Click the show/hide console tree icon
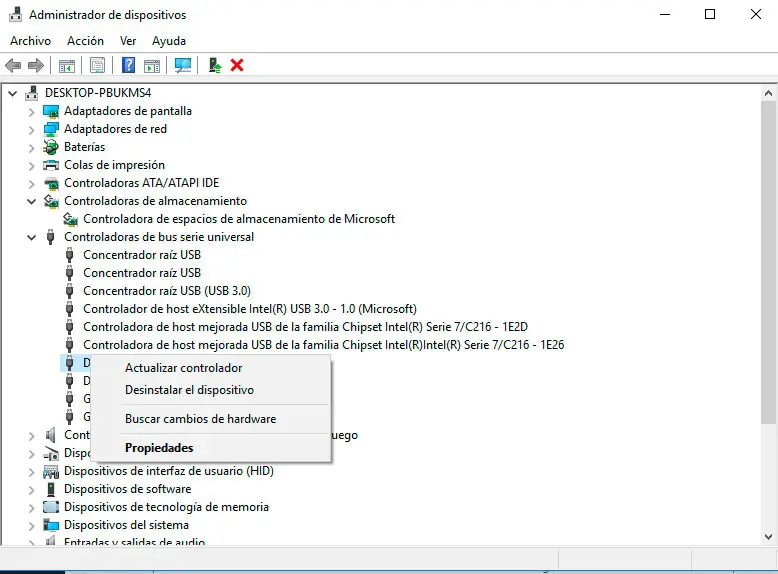This screenshot has width=778, height=574. click(x=66, y=65)
